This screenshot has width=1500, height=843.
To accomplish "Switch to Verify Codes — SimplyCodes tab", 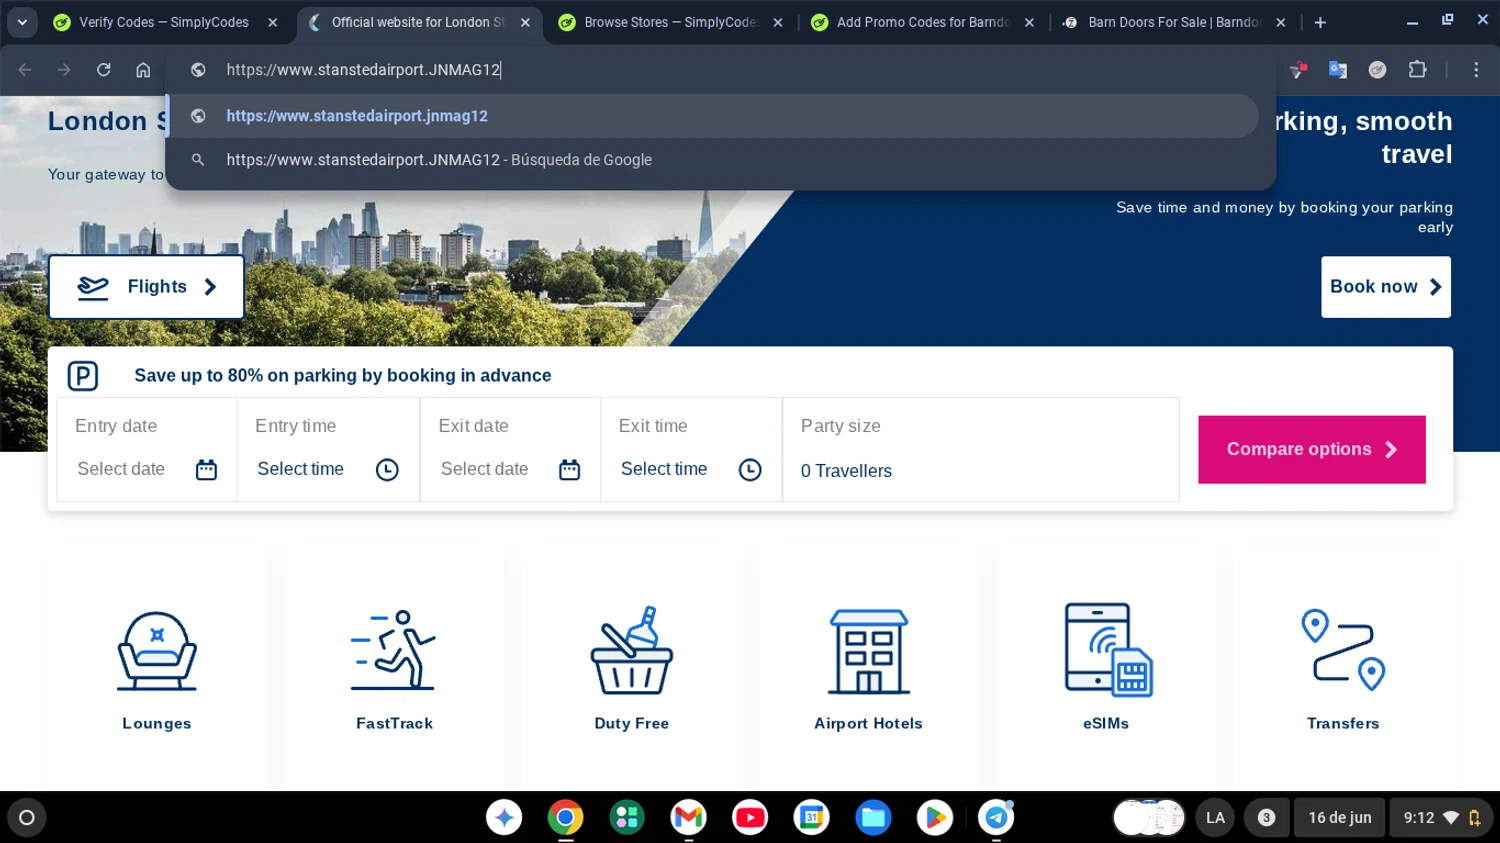I will pyautogui.click(x=164, y=22).
